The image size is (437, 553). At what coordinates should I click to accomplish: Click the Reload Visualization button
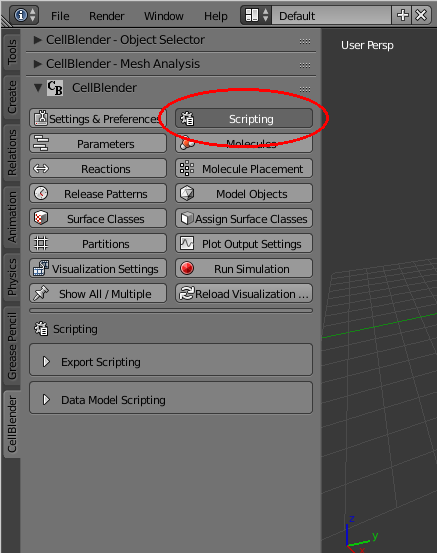tap(244, 294)
